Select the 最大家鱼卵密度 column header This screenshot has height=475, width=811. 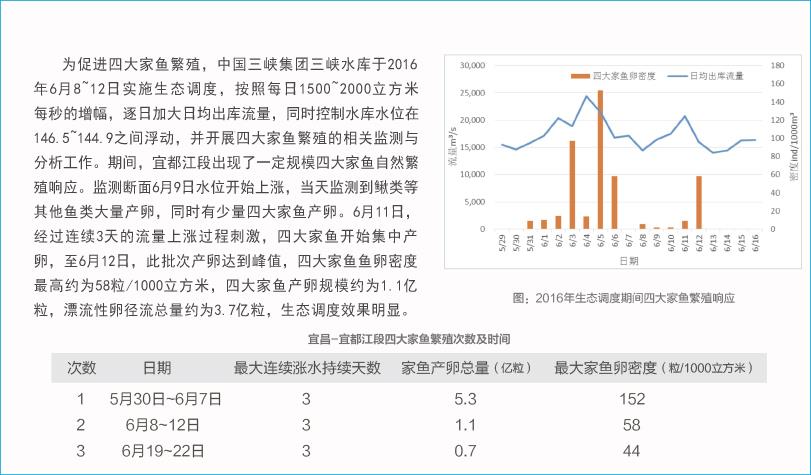coord(653,367)
